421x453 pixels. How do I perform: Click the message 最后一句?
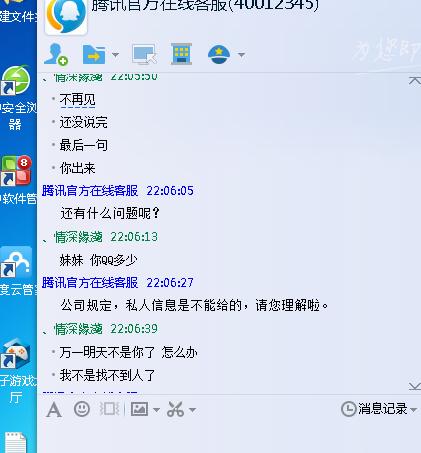pos(84,145)
